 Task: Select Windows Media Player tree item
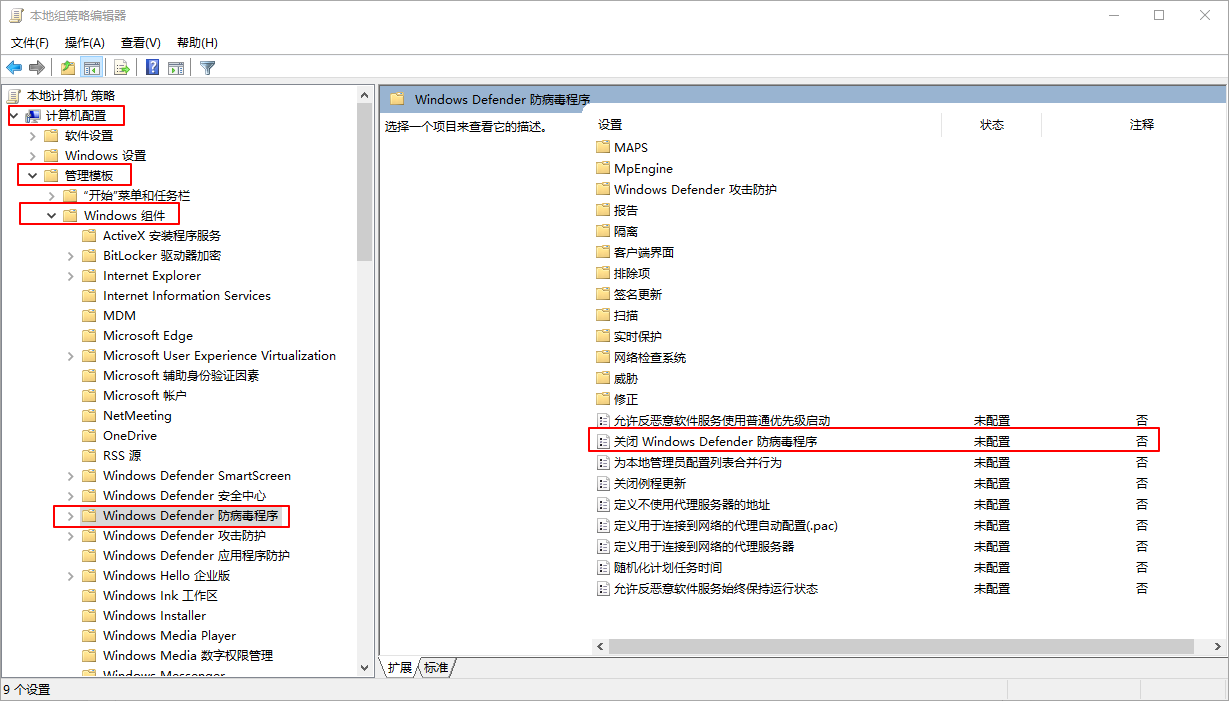[169, 635]
